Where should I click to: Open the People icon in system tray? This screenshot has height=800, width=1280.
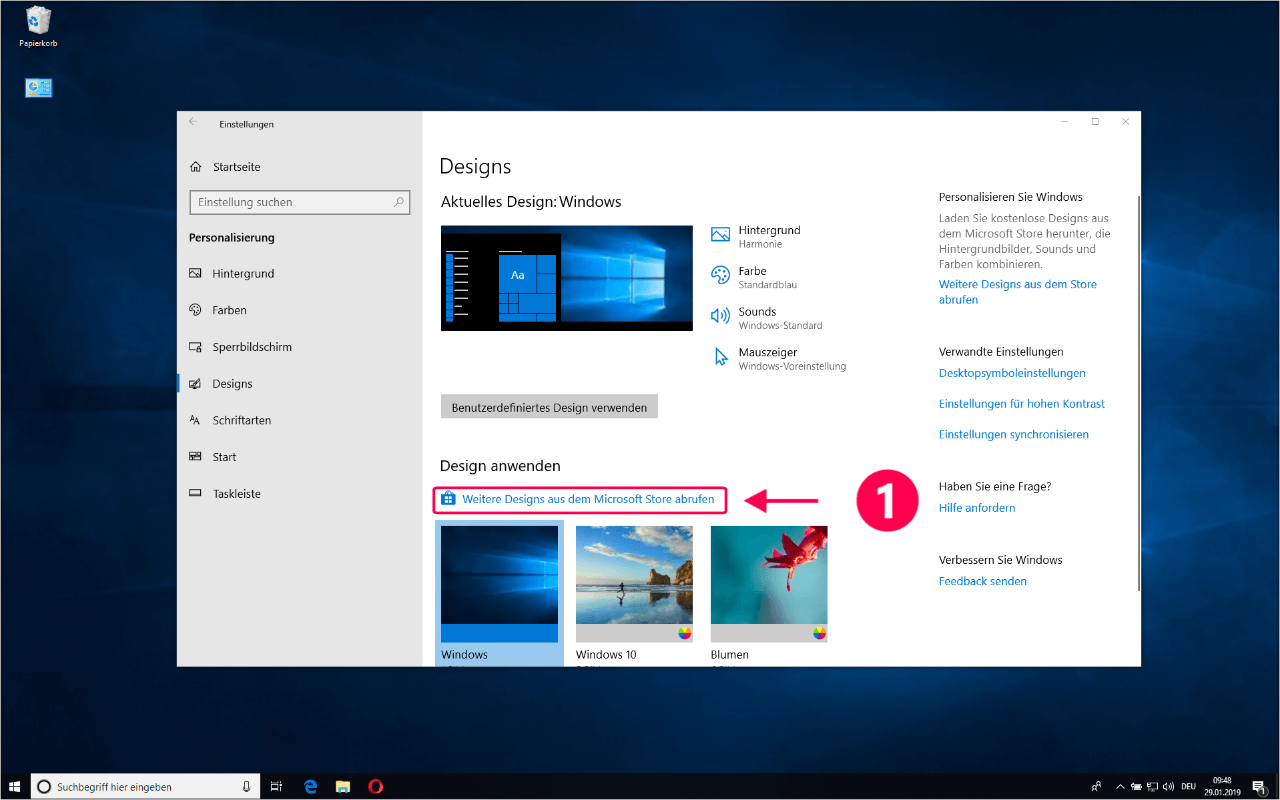[1097, 786]
